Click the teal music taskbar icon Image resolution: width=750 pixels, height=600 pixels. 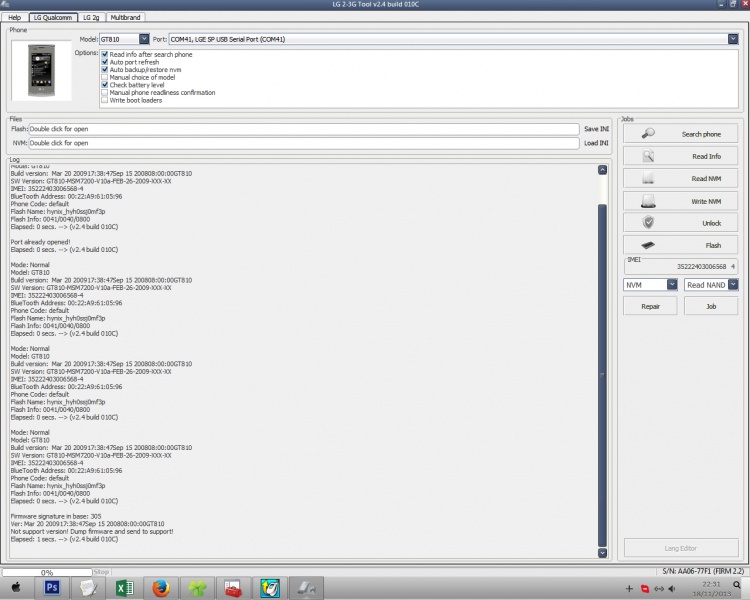click(x=270, y=588)
